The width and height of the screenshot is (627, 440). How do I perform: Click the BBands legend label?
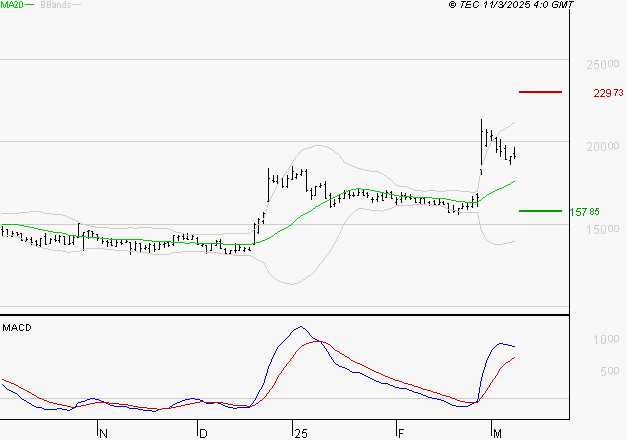(56, 5)
